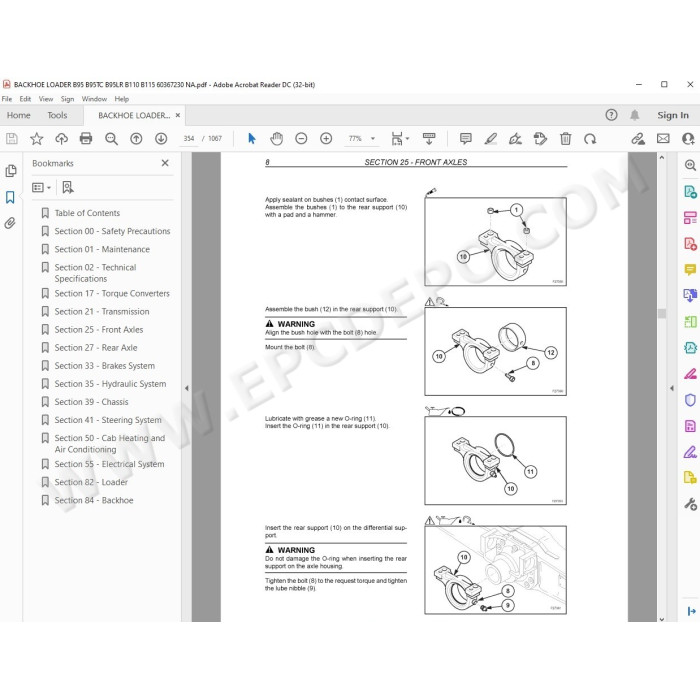Open the Attachments paperclip panel

(10, 223)
